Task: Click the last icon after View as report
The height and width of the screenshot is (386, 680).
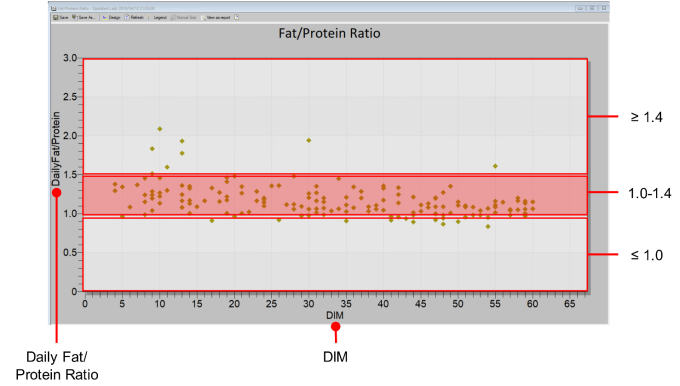Action: point(237,18)
